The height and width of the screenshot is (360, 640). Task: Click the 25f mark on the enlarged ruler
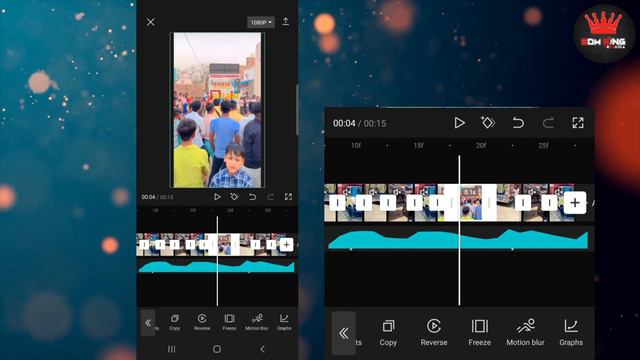coord(543,145)
